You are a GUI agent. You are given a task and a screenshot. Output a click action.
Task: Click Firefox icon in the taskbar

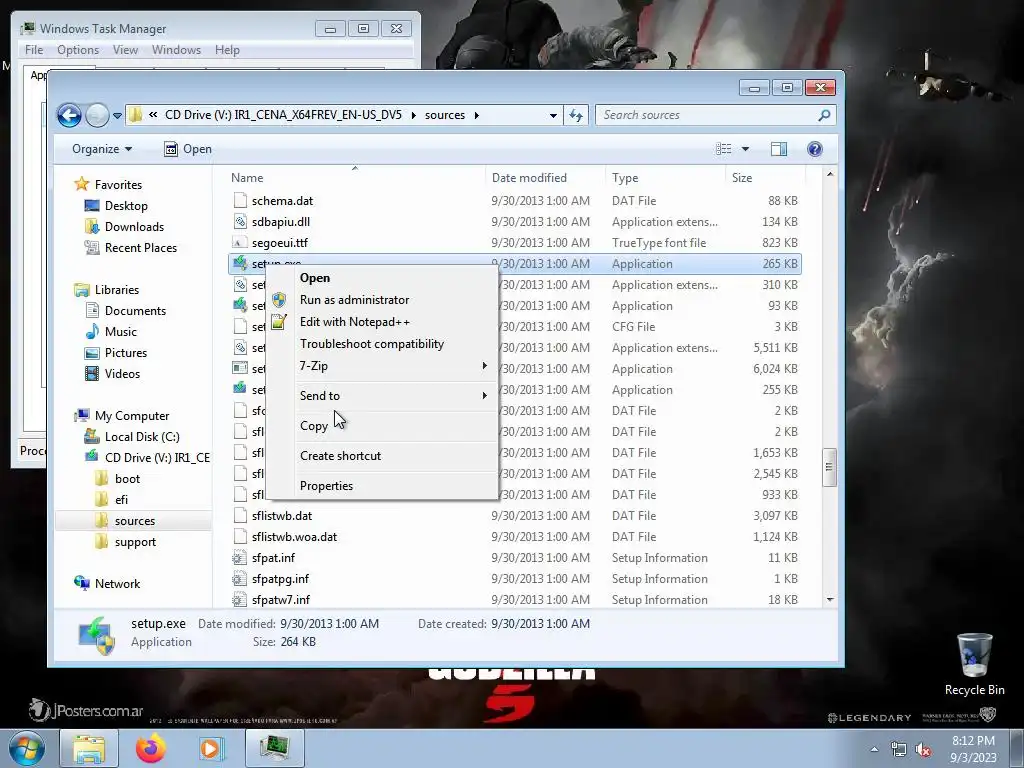tap(150, 748)
